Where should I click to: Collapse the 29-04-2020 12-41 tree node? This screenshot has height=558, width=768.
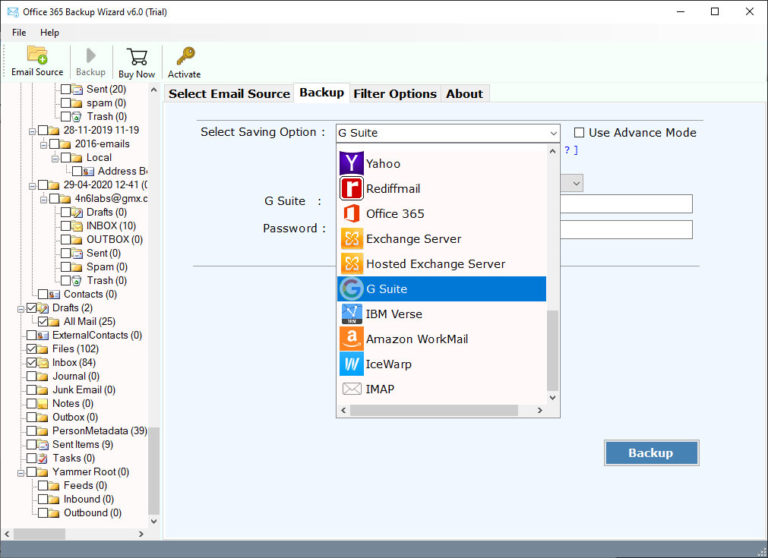(x=32, y=186)
